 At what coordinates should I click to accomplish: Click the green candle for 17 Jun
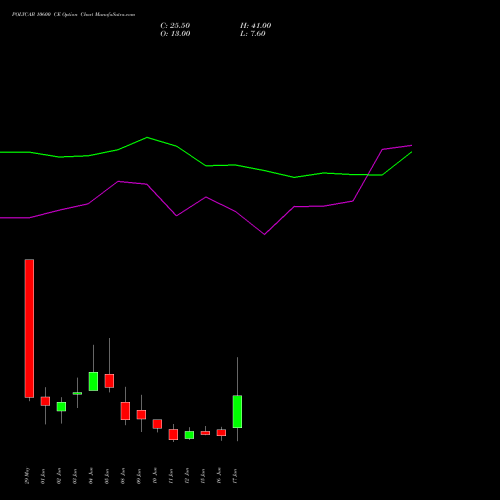[237, 411]
